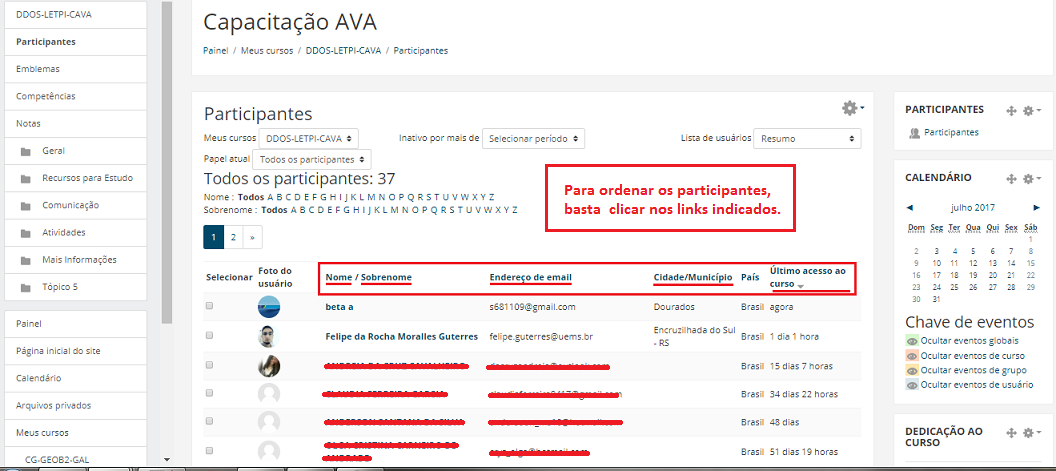Click Recursos para Estudo folder icon
1056x471 pixels.
coord(26,179)
